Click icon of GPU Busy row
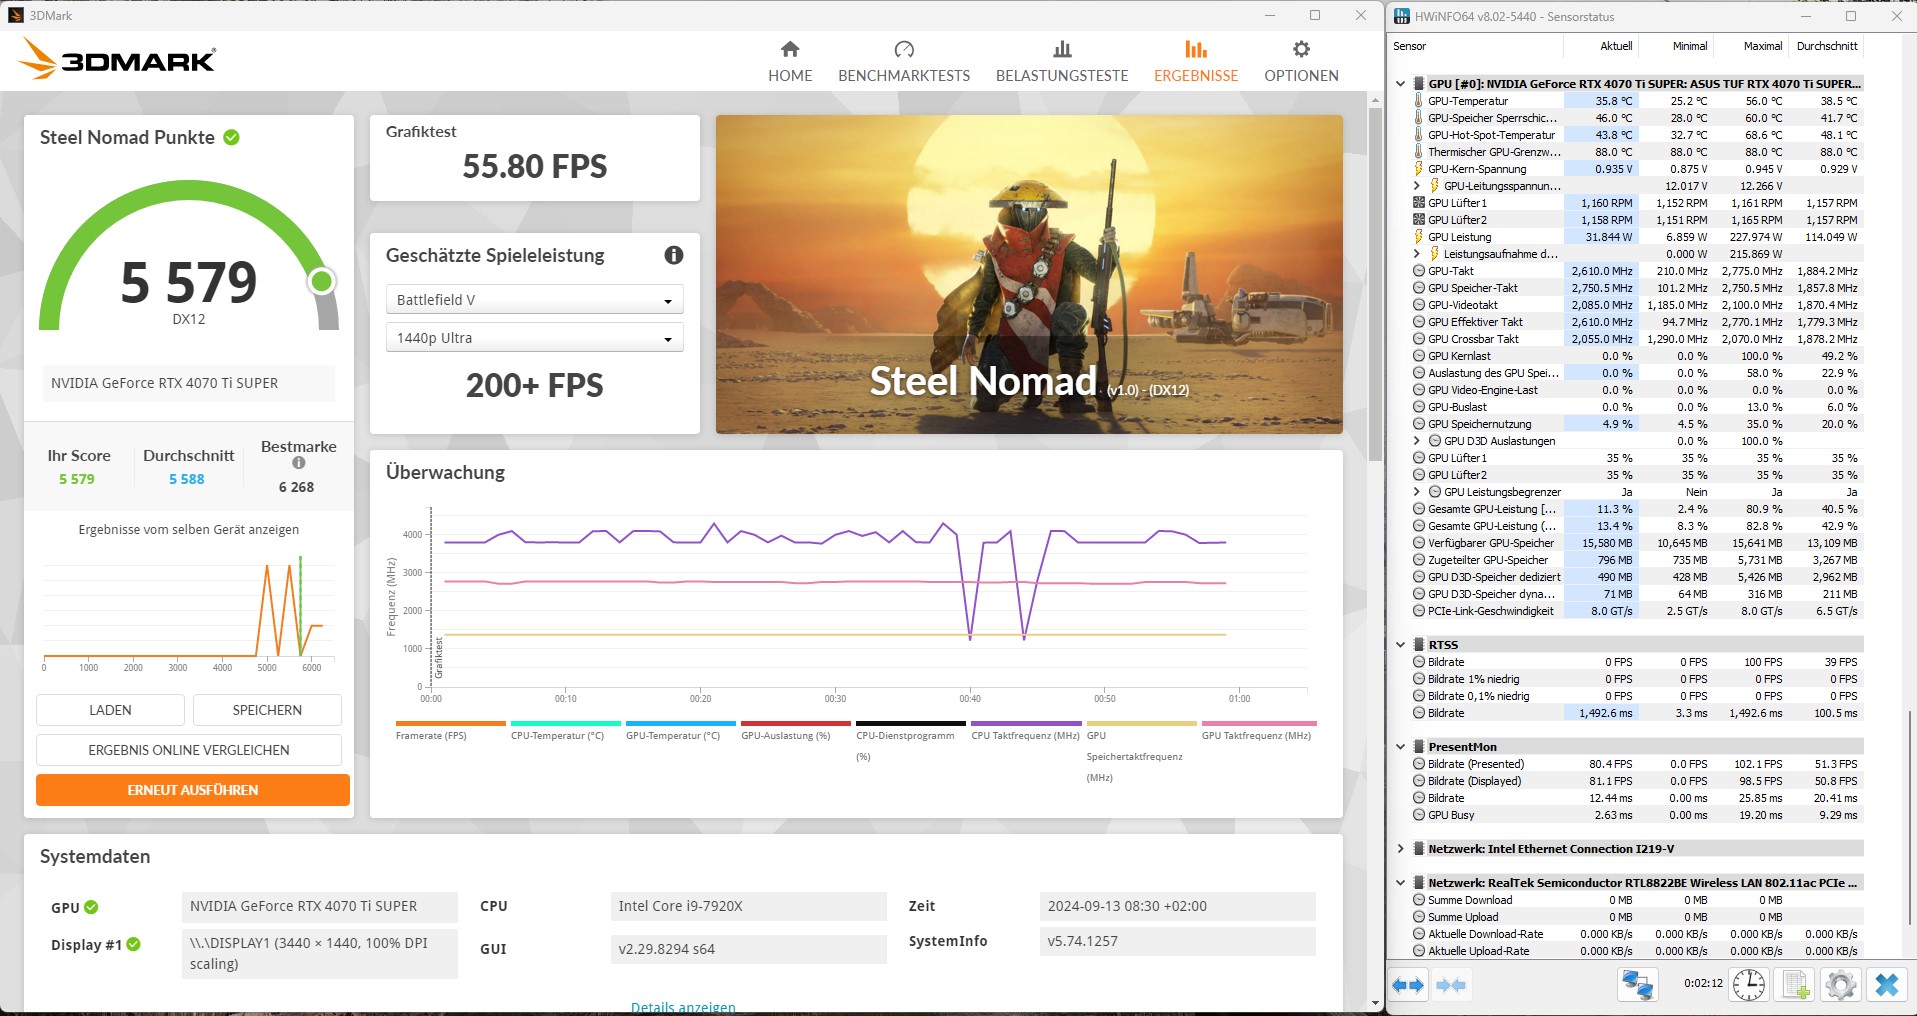Screen dimensions: 1917x1016 [x=1418, y=815]
